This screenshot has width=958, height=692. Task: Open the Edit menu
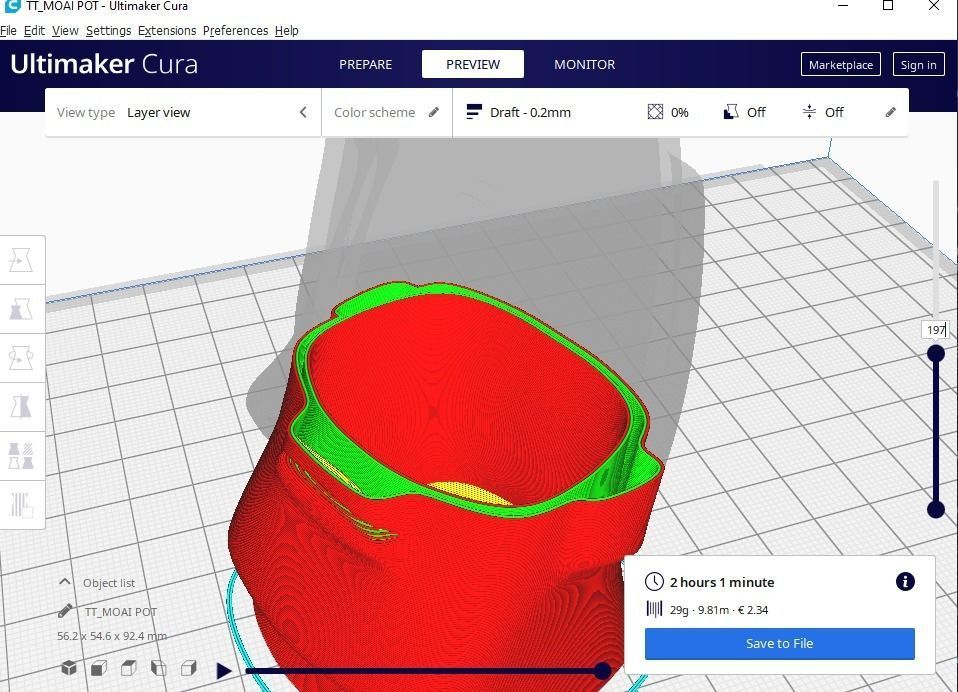(34, 31)
